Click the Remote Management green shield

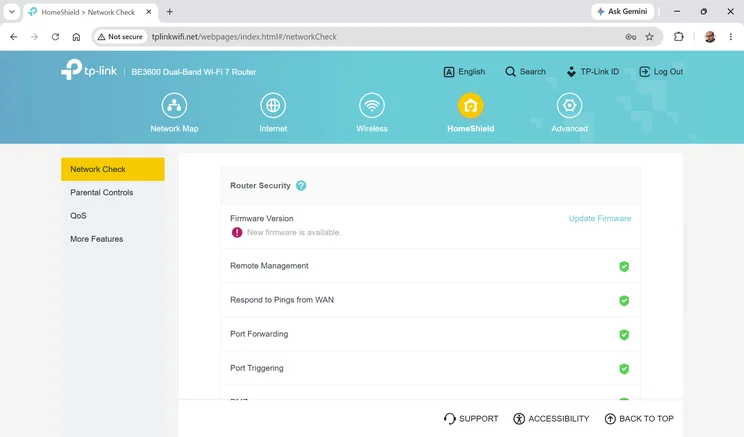tap(624, 267)
